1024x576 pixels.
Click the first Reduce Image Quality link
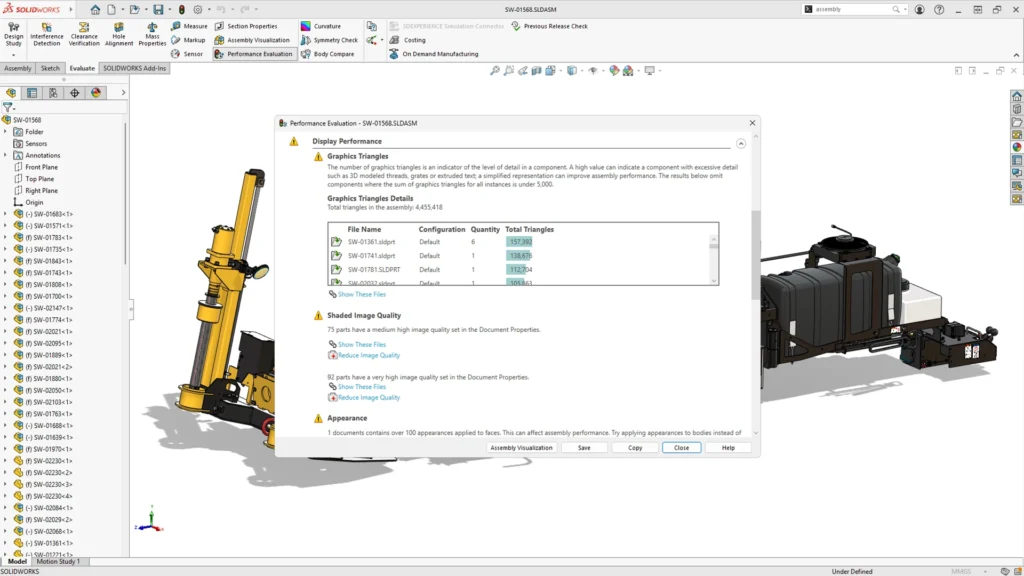(368, 355)
